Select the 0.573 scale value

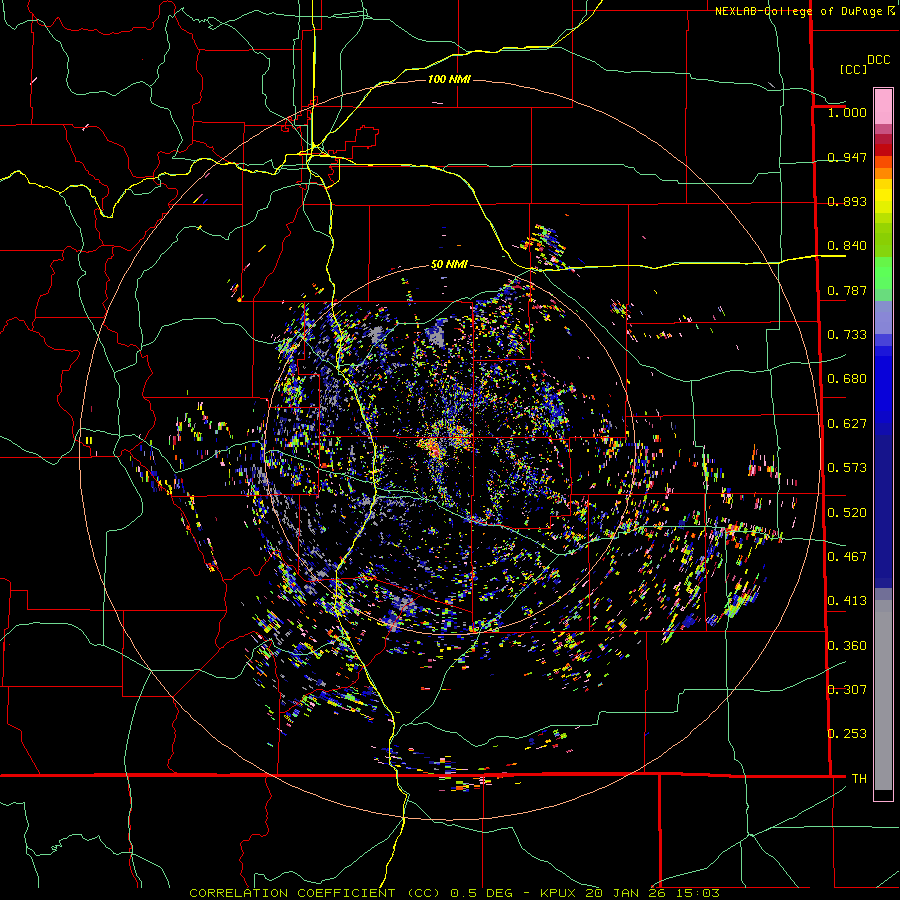point(847,468)
